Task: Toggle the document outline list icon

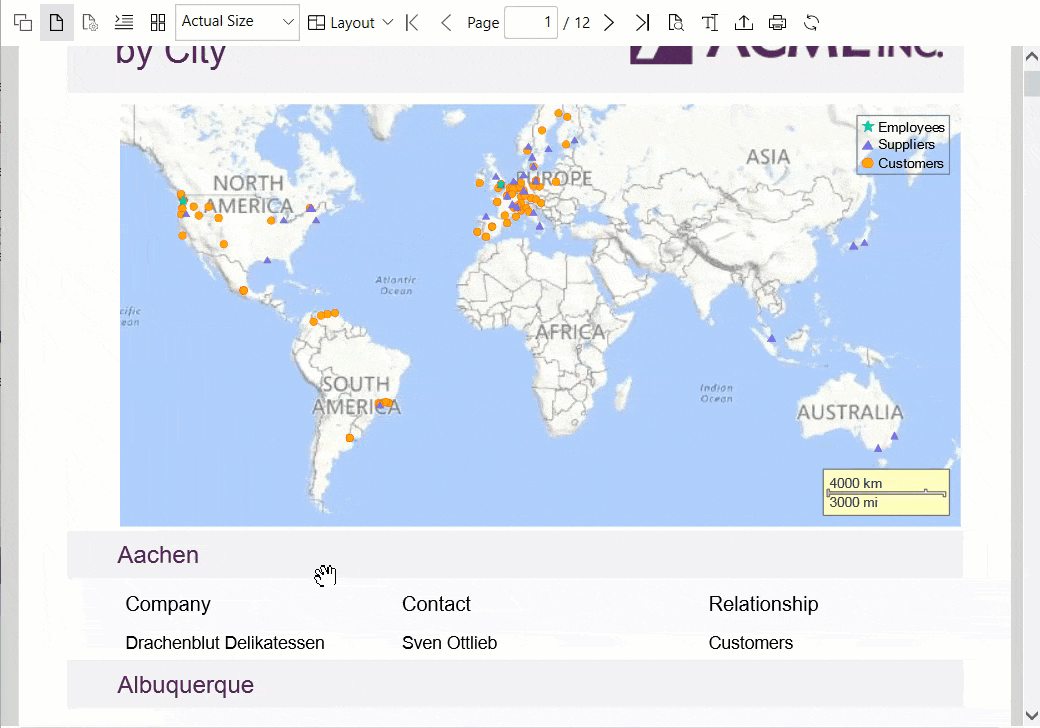Action: click(124, 22)
